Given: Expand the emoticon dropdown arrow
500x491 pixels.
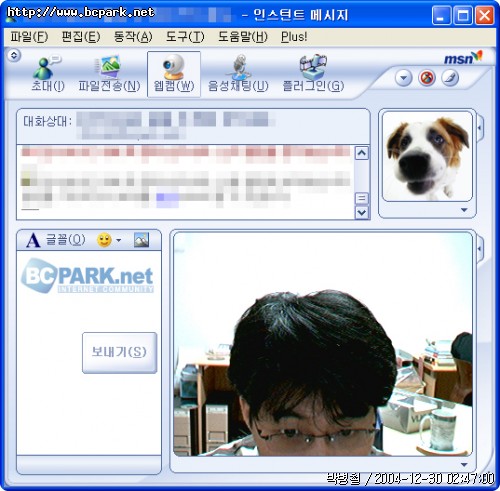Looking at the screenshot, I should coord(118,240).
